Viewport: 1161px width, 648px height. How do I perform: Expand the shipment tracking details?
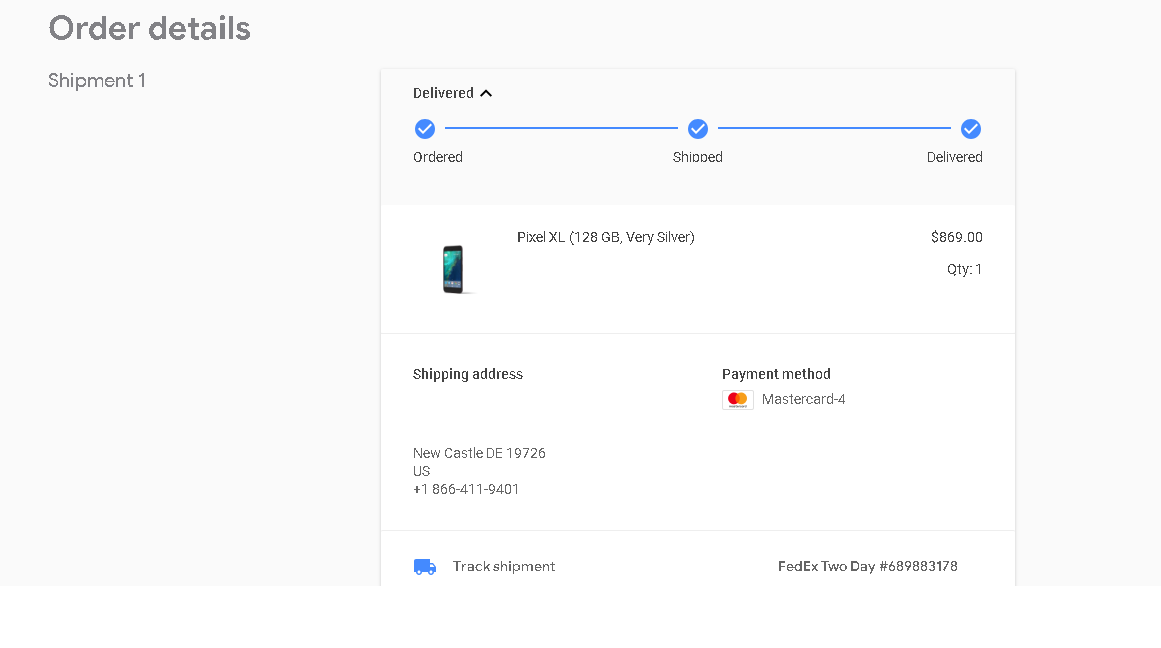(x=504, y=565)
